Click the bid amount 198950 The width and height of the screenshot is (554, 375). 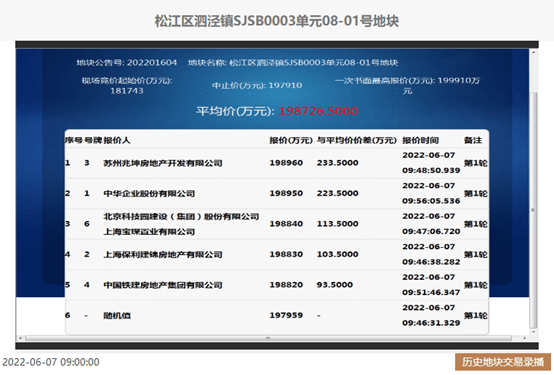(x=286, y=193)
